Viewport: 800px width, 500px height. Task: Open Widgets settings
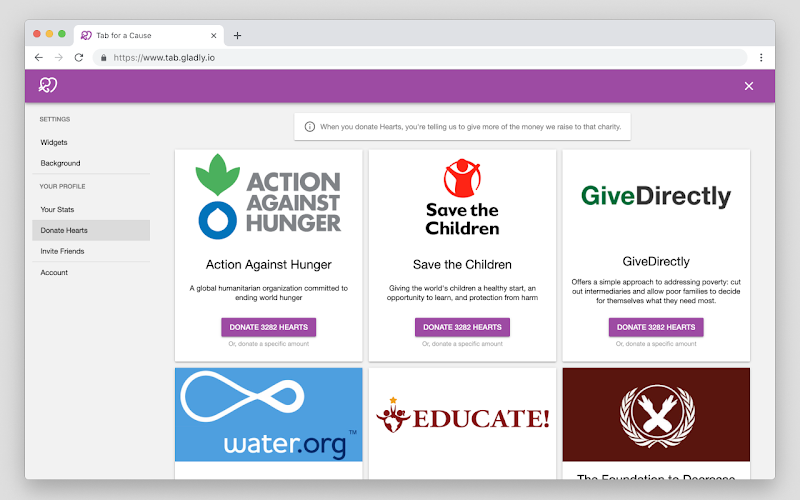pos(54,142)
